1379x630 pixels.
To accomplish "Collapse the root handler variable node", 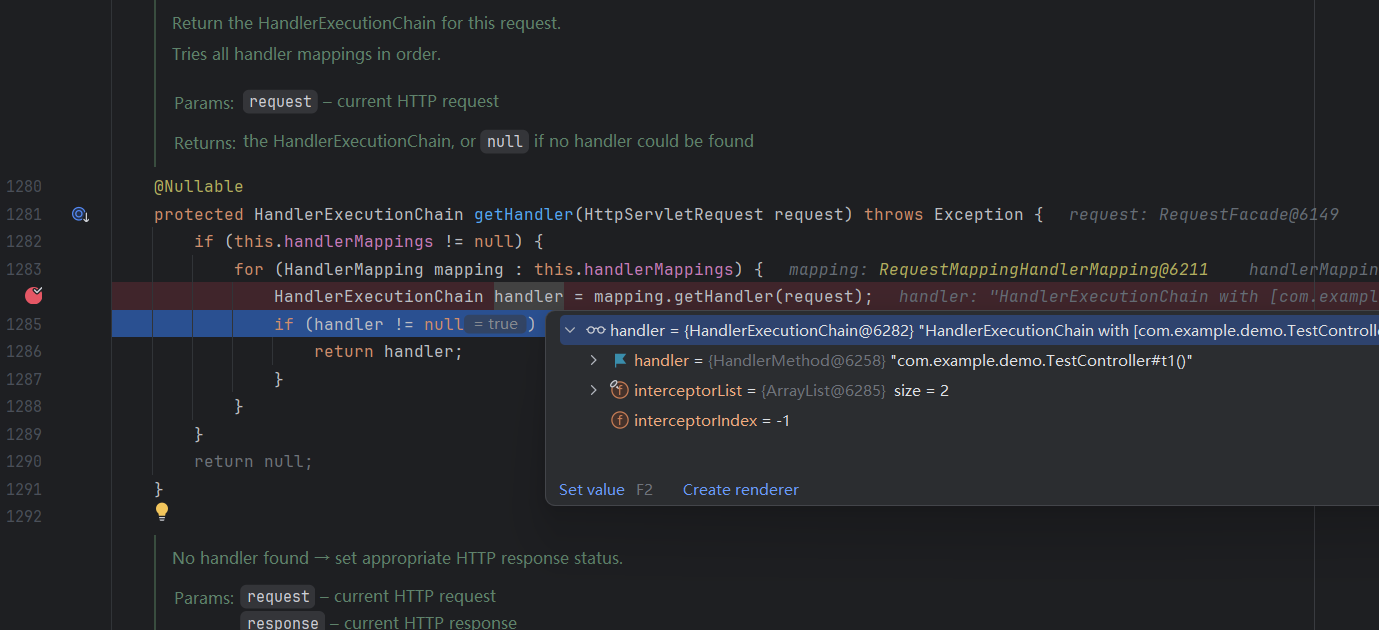I will 570,331.
